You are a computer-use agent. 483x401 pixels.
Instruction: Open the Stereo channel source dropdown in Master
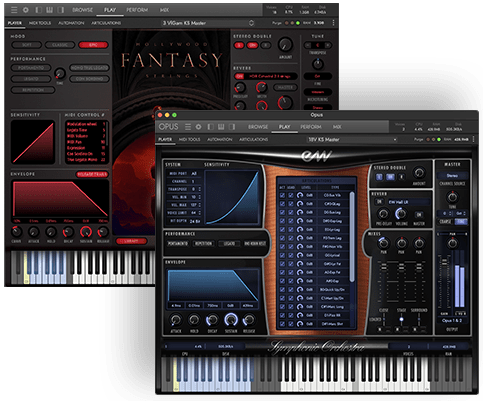(x=452, y=175)
